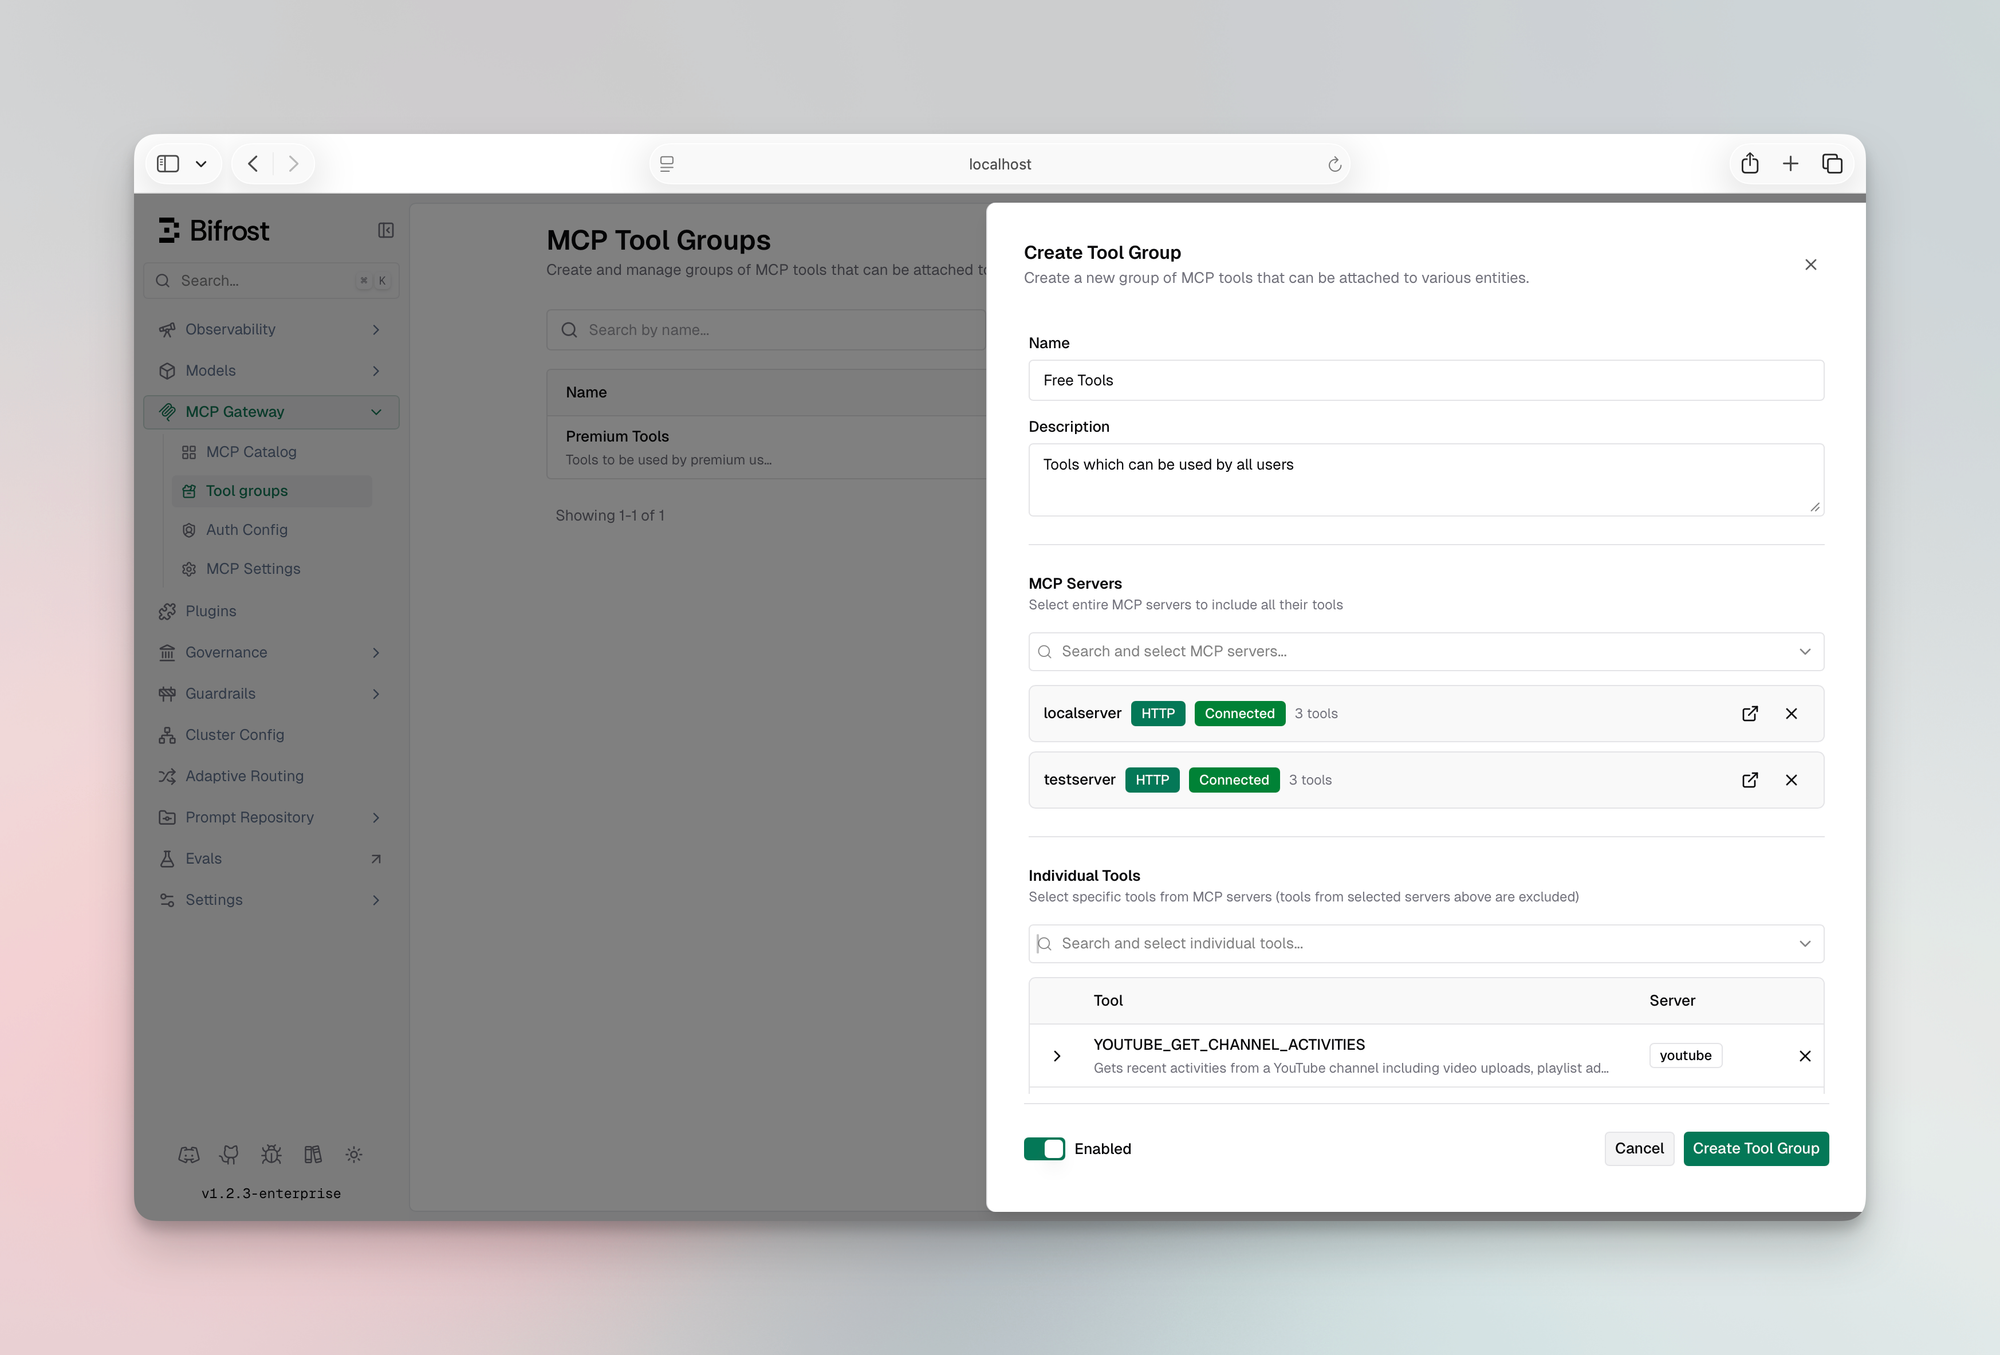
Task: Click the Create Tool Group button
Action: point(1755,1149)
